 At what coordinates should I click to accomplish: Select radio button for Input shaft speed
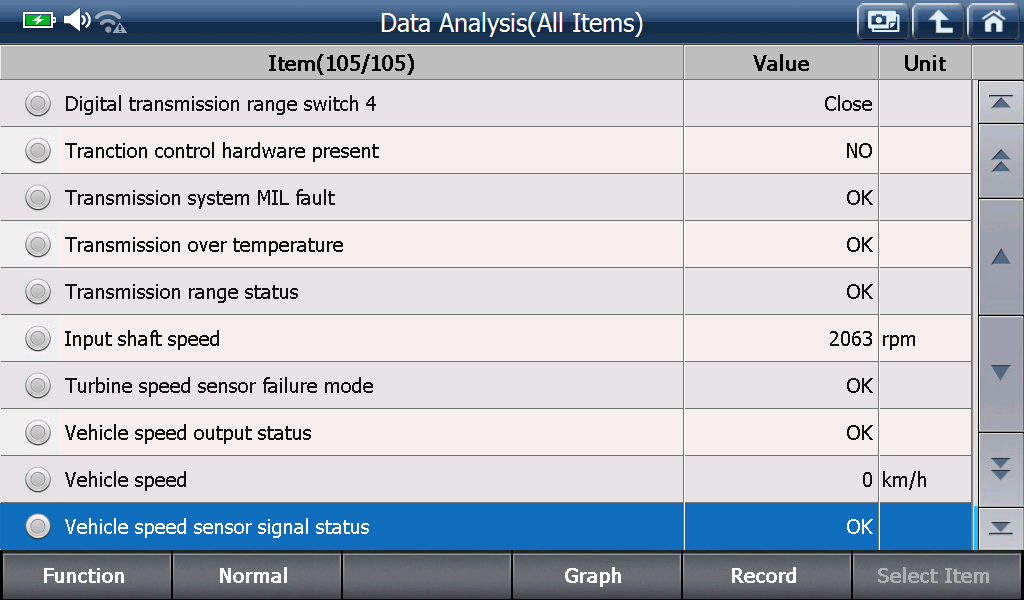tap(38, 339)
